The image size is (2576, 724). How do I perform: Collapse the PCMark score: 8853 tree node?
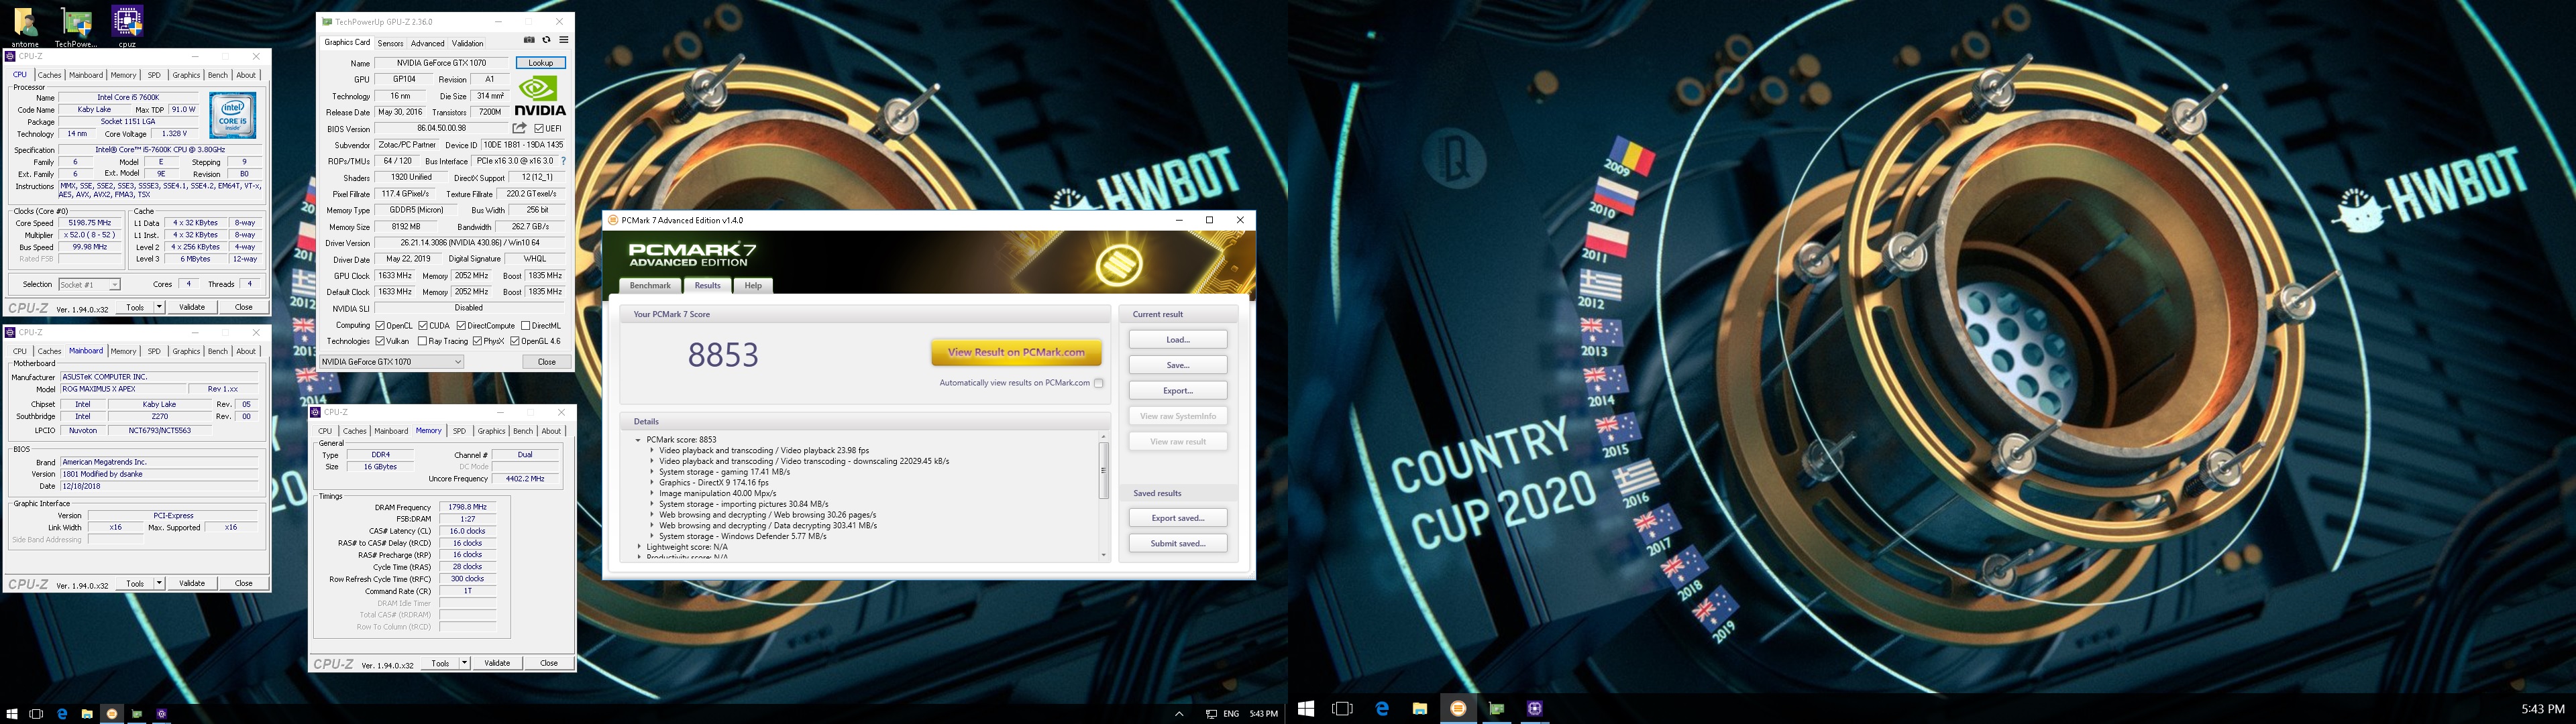click(x=638, y=440)
